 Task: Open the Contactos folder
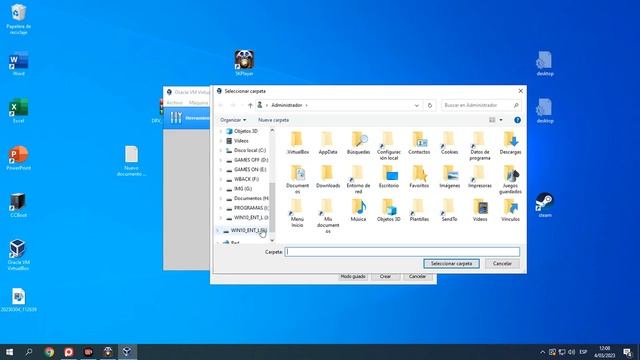(x=419, y=142)
